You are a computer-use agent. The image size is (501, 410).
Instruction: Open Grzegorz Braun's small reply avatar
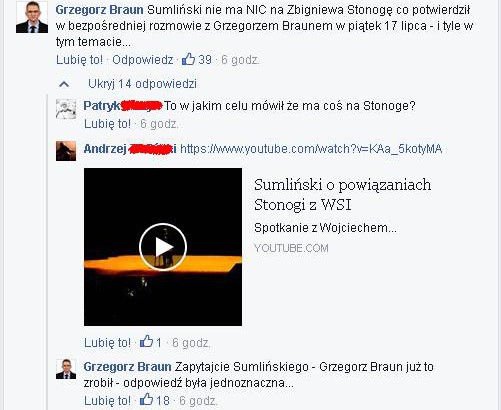click(x=66, y=369)
